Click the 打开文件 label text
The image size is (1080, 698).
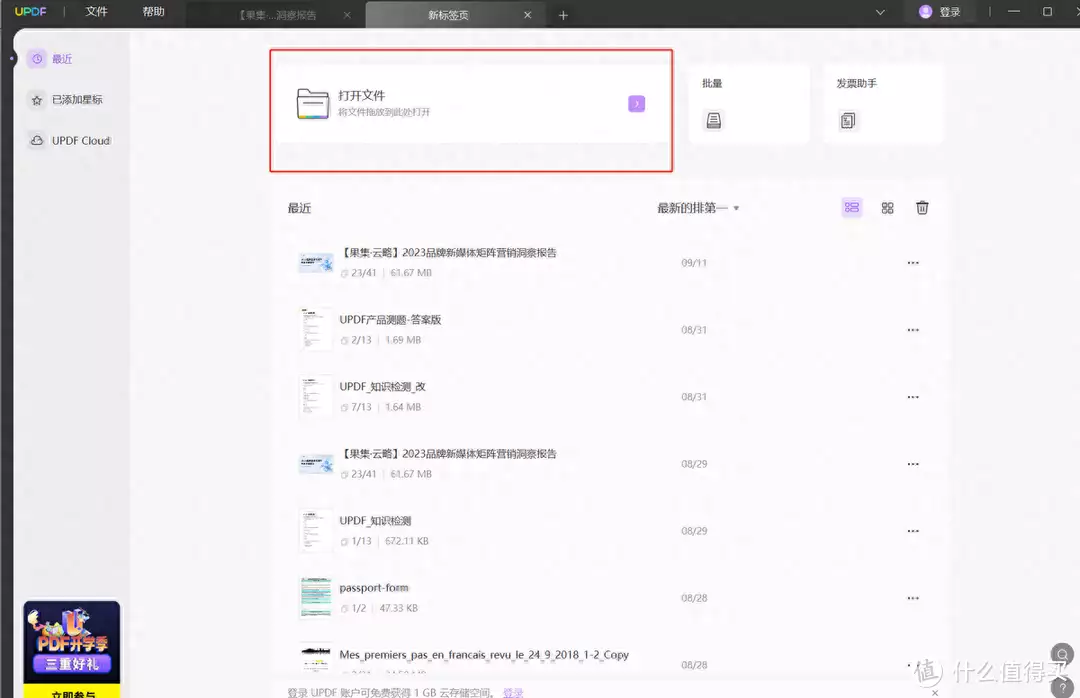coord(362,96)
